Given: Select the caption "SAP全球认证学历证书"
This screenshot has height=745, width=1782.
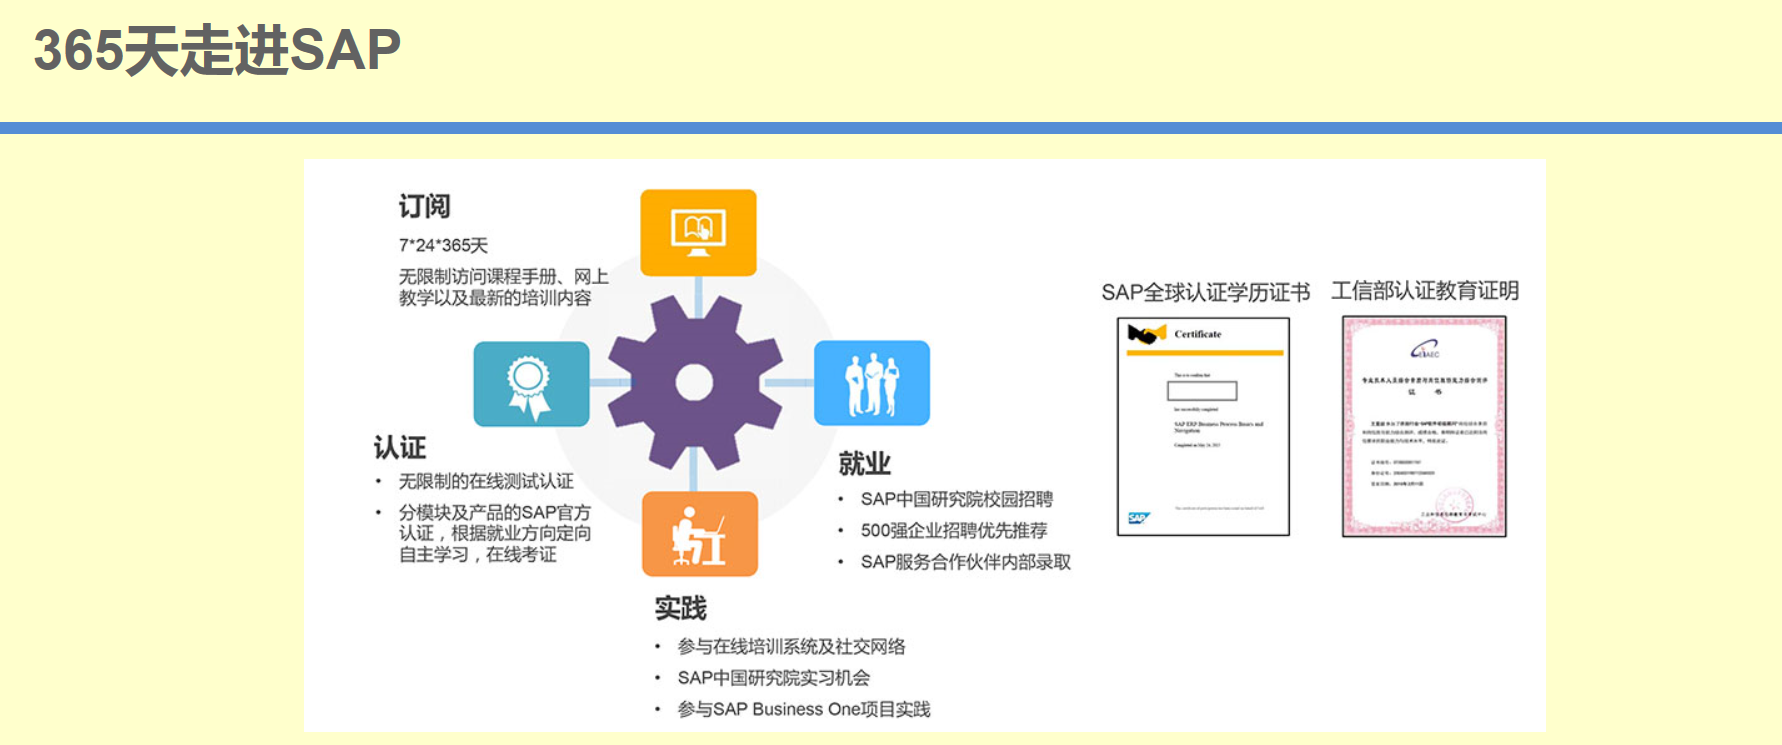Looking at the screenshot, I should coord(1206,292).
